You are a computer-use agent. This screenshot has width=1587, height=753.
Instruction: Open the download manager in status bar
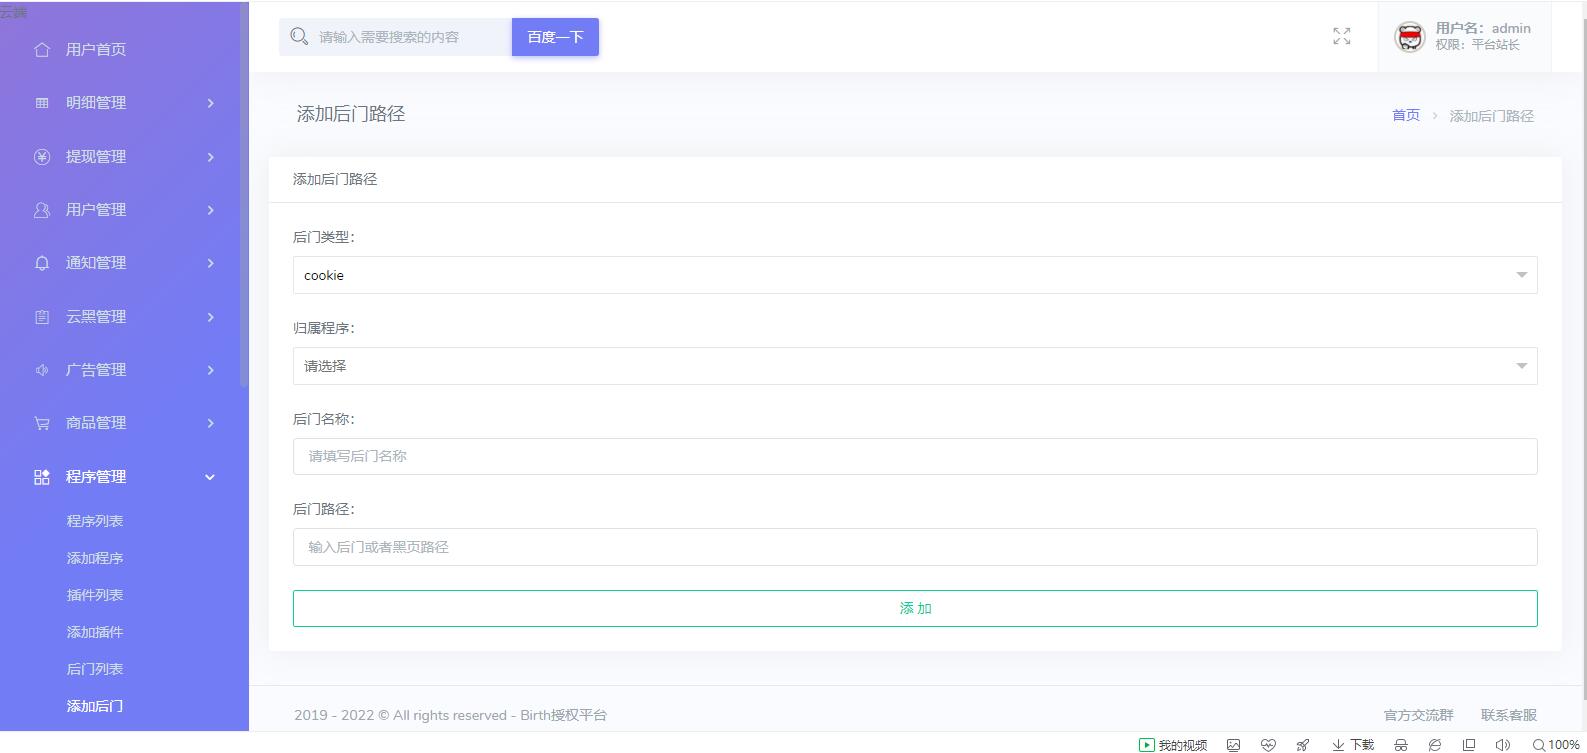click(1353, 745)
